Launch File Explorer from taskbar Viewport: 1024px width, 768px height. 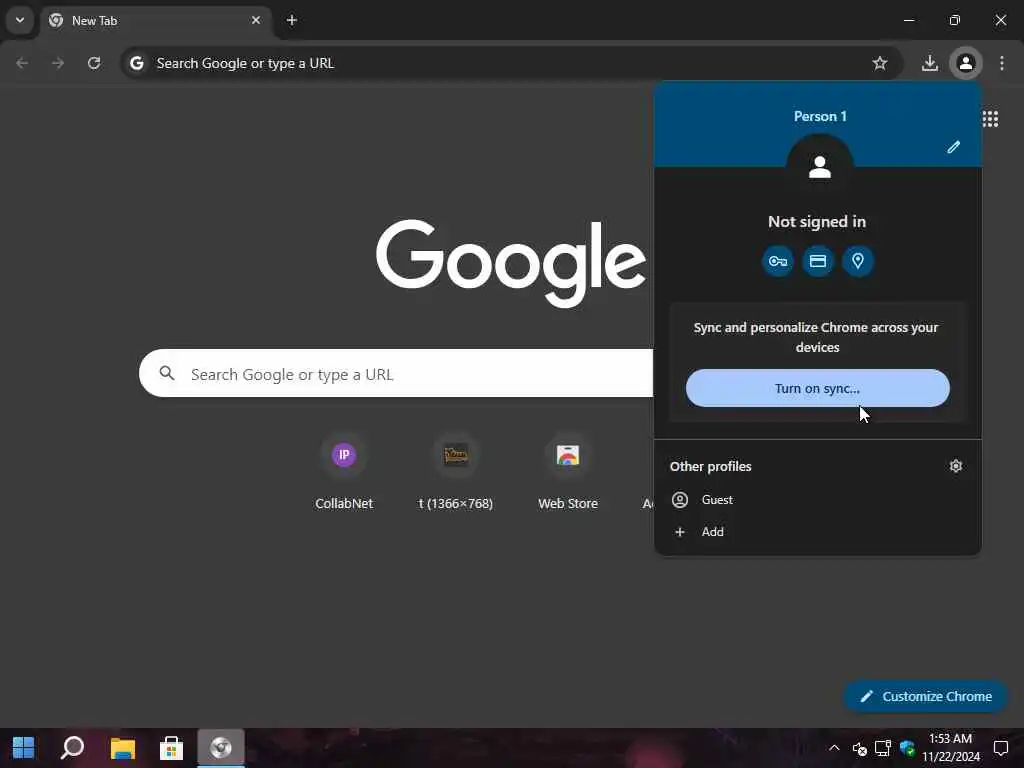(122, 748)
